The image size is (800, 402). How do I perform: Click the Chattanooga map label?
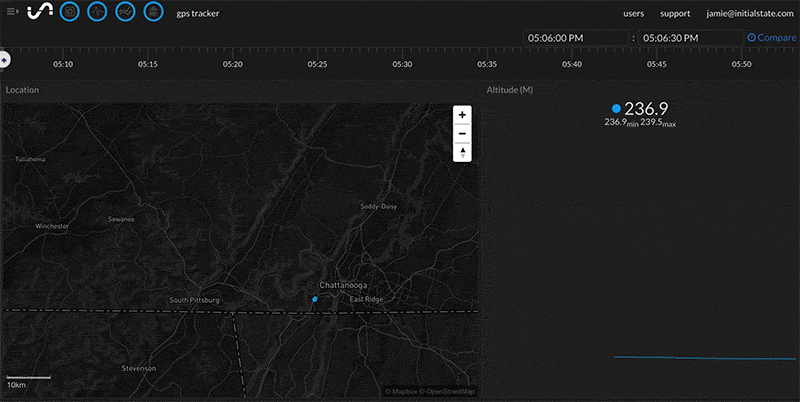coord(343,285)
